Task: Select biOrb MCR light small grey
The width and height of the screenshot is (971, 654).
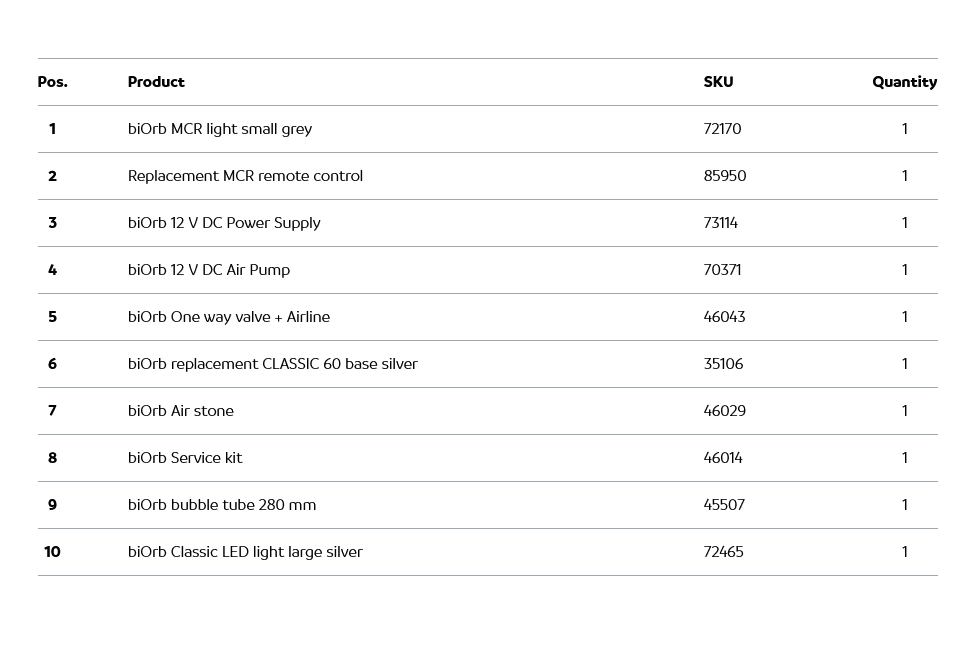Action: 220,129
